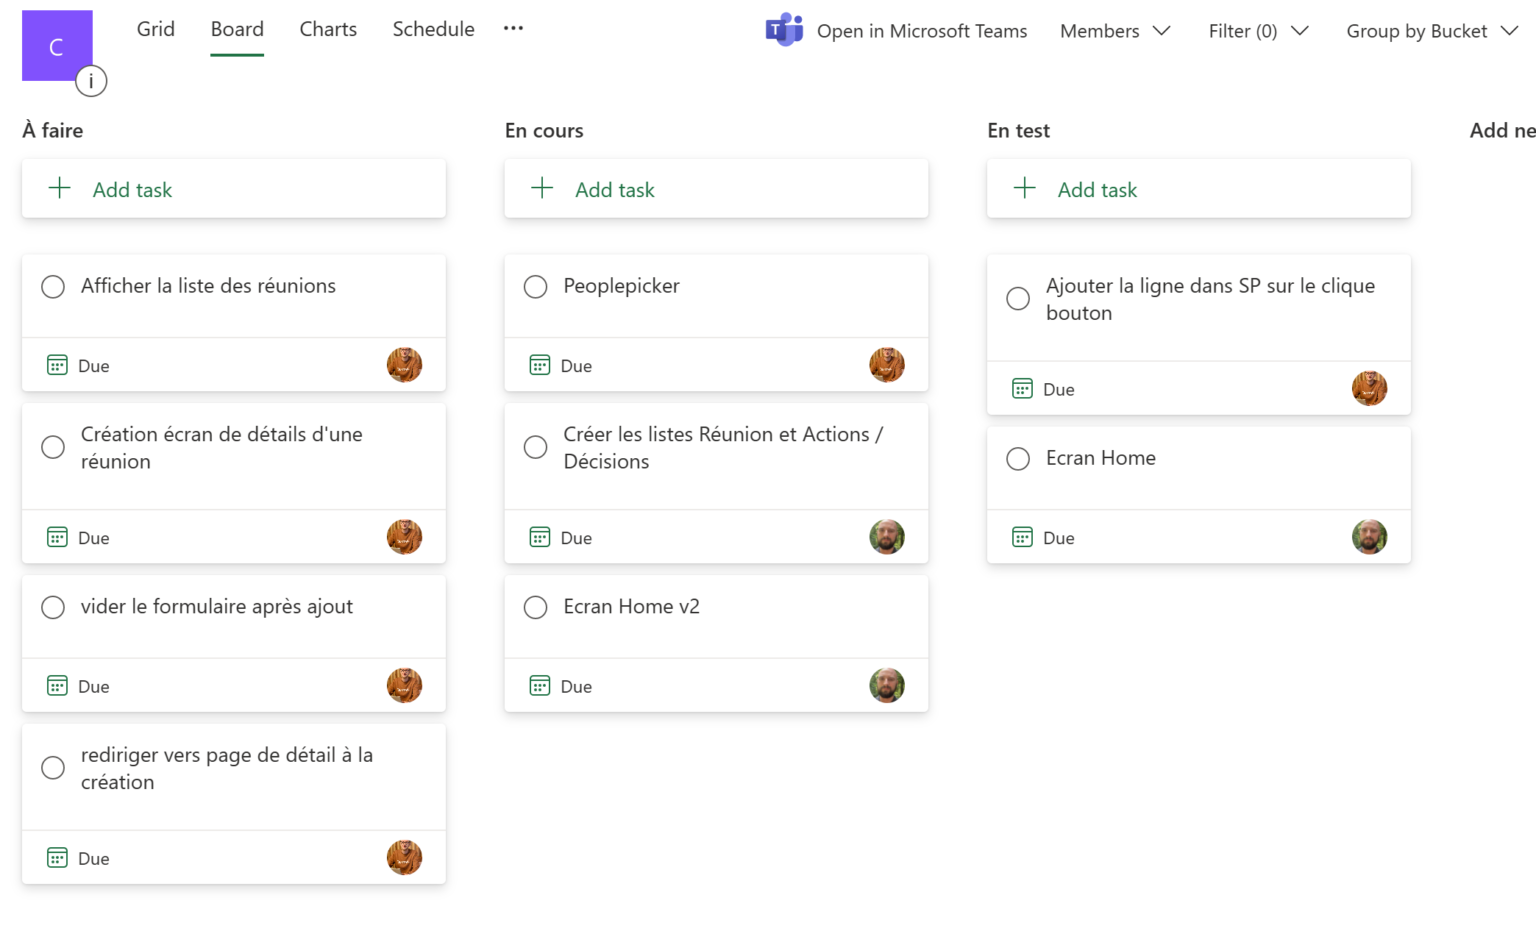
Task: Switch to the Charts tab
Action: tap(328, 29)
